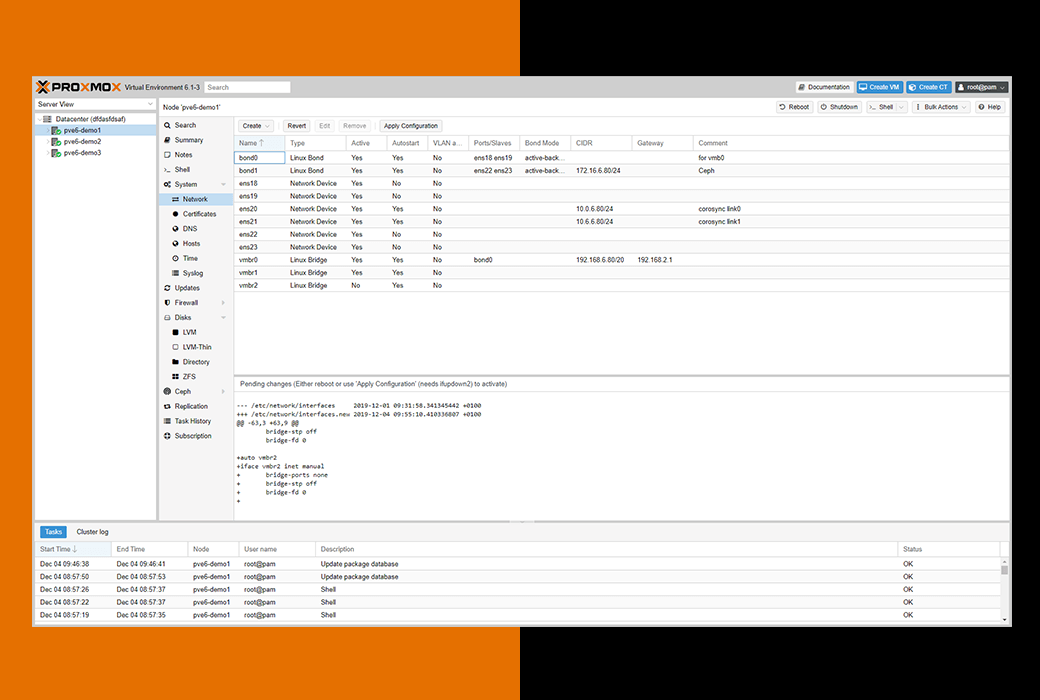
Task: Select the Datacenter (dfdasfdsaf) tree entry
Action: point(90,119)
